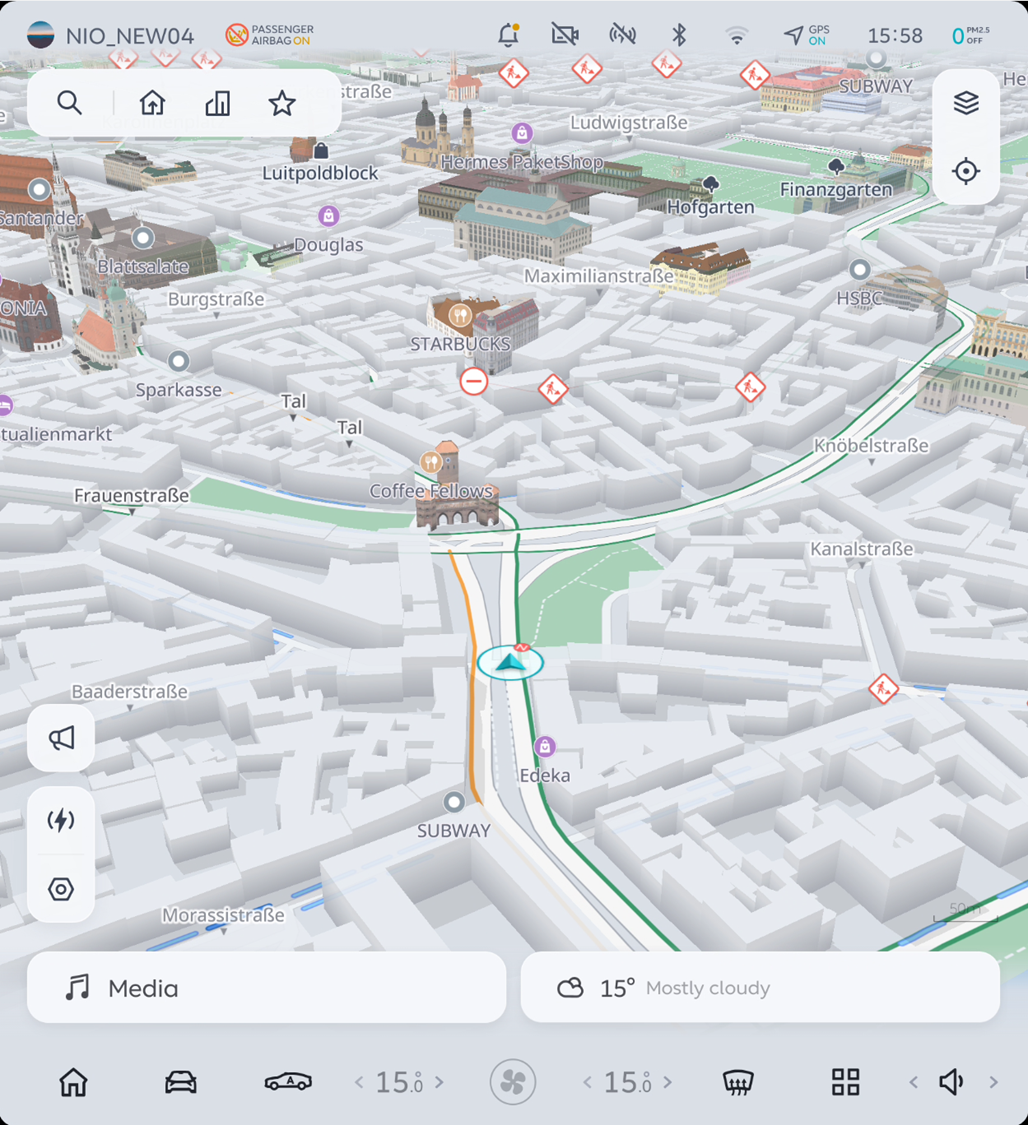Image resolution: width=1028 pixels, height=1125 pixels.
Task: Tap the vehicle position arrow marker
Action: [x=510, y=661]
